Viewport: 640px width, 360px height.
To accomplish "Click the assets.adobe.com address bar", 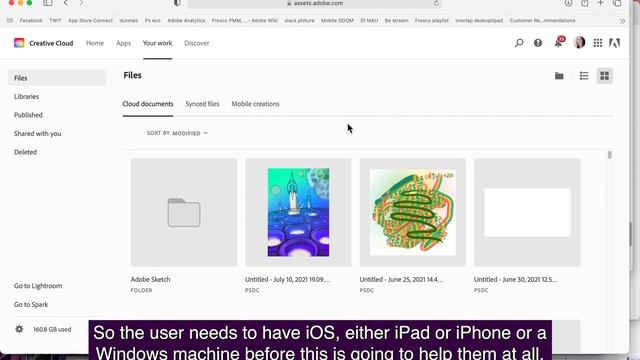I will (x=314, y=3).
